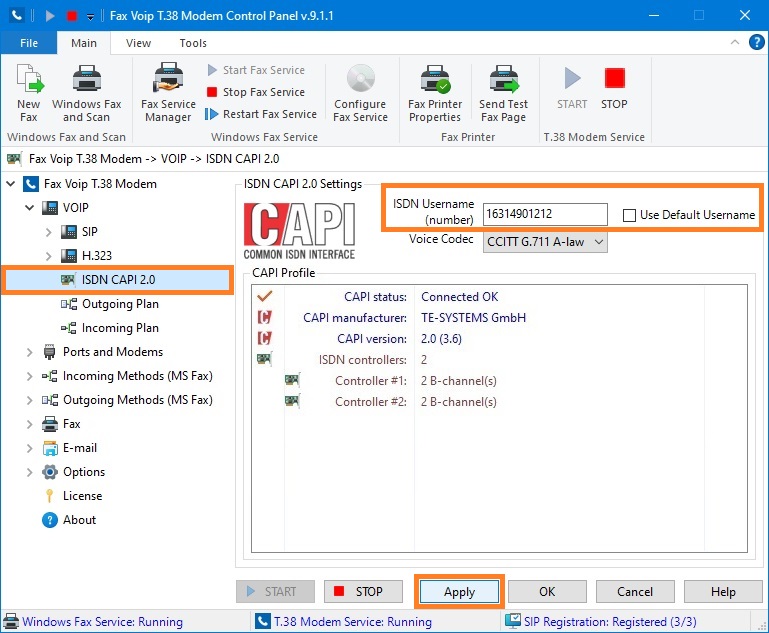Open New Fax from the ribbon
The width and height of the screenshot is (769, 633).
click(29, 93)
